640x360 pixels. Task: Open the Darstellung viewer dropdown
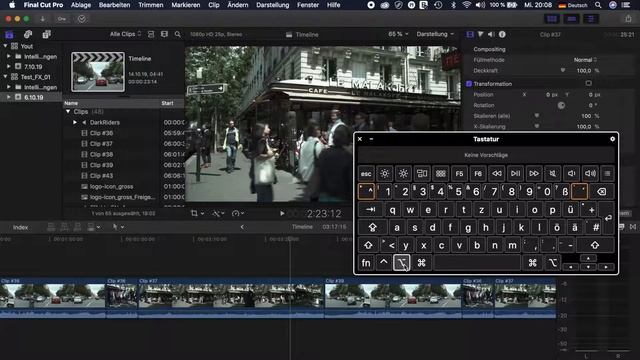435,34
